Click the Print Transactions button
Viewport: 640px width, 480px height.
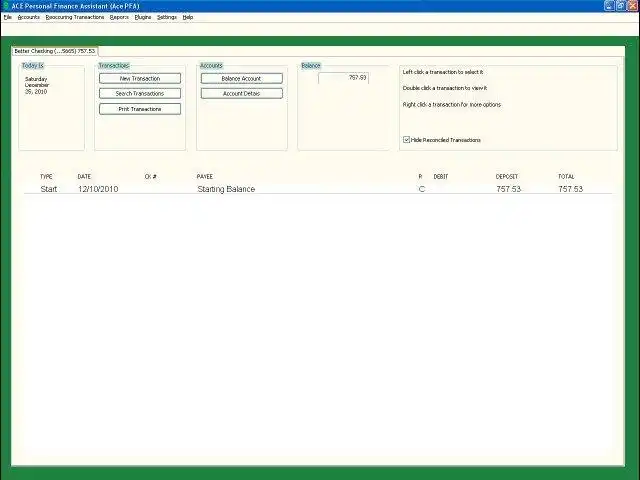point(140,109)
